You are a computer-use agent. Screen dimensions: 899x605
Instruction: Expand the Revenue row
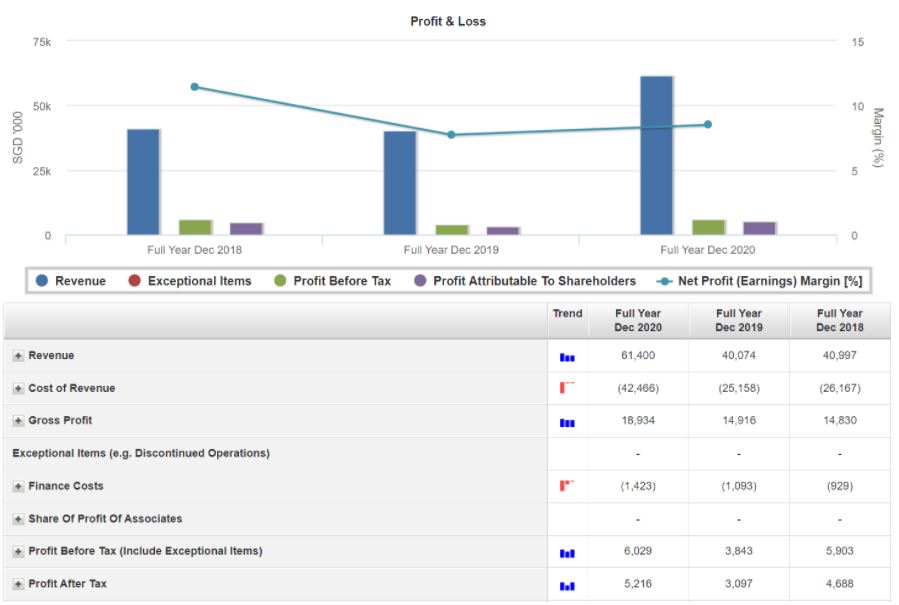click(19, 356)
